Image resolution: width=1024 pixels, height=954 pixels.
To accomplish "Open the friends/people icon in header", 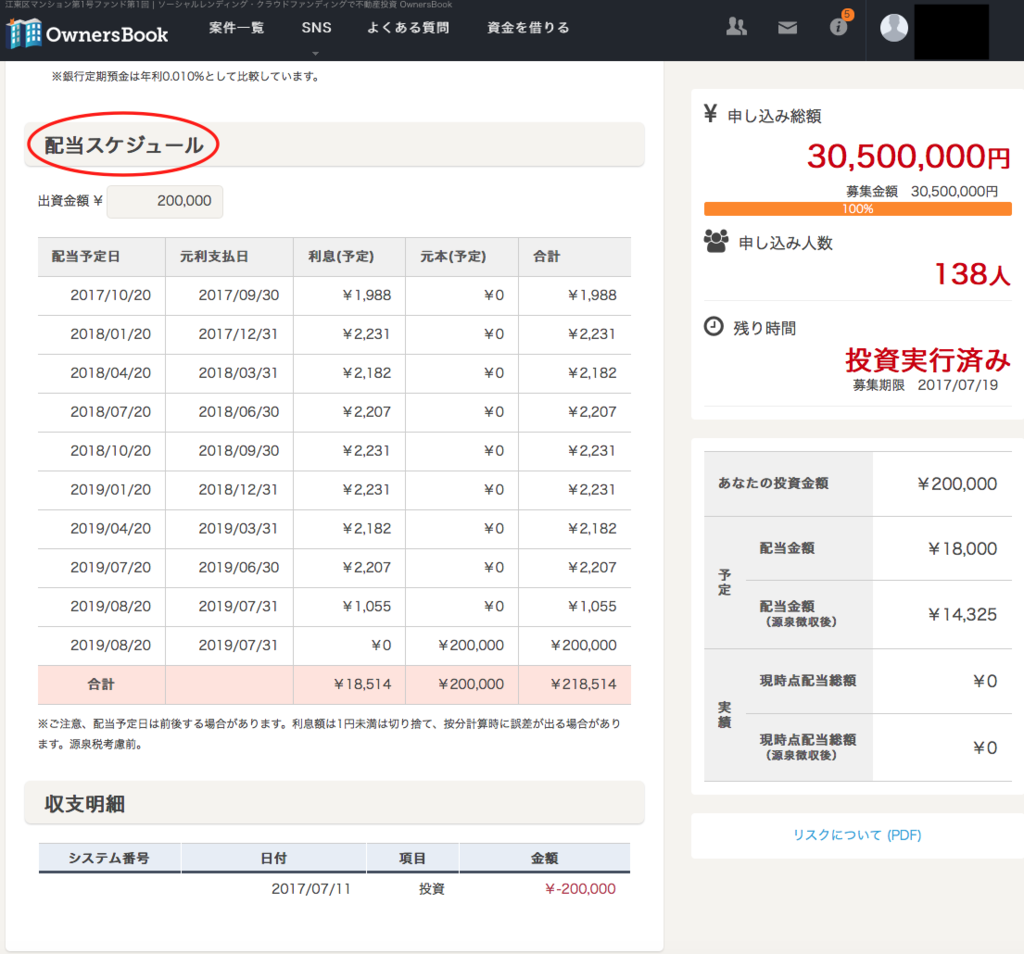I will coord(736,27).
